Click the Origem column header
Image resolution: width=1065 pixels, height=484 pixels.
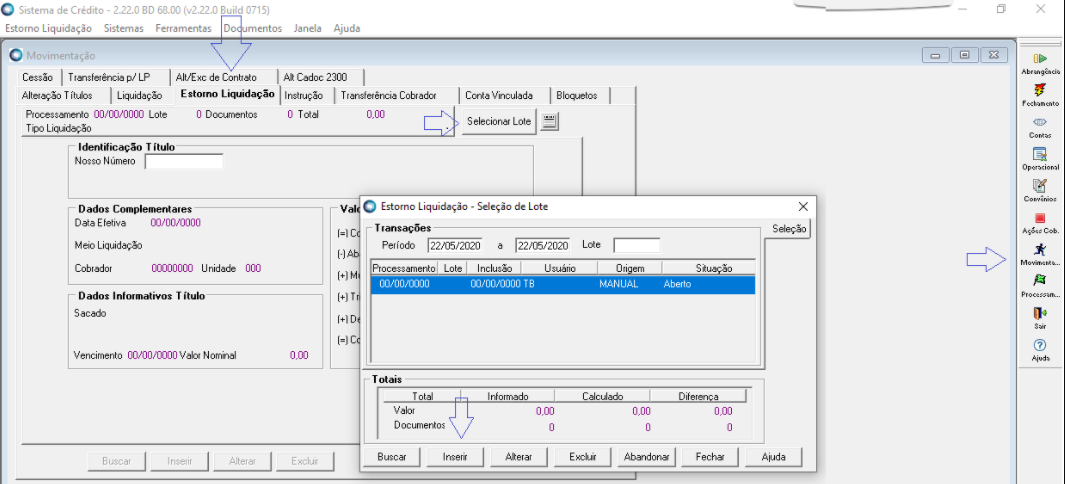tap(629, 268)
